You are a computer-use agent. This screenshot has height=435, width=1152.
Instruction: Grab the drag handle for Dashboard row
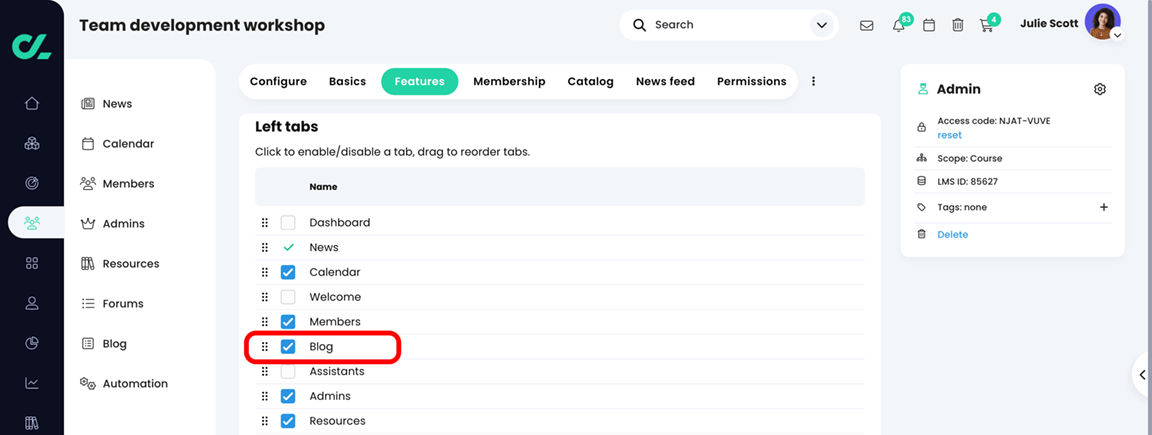click(264, 223)
